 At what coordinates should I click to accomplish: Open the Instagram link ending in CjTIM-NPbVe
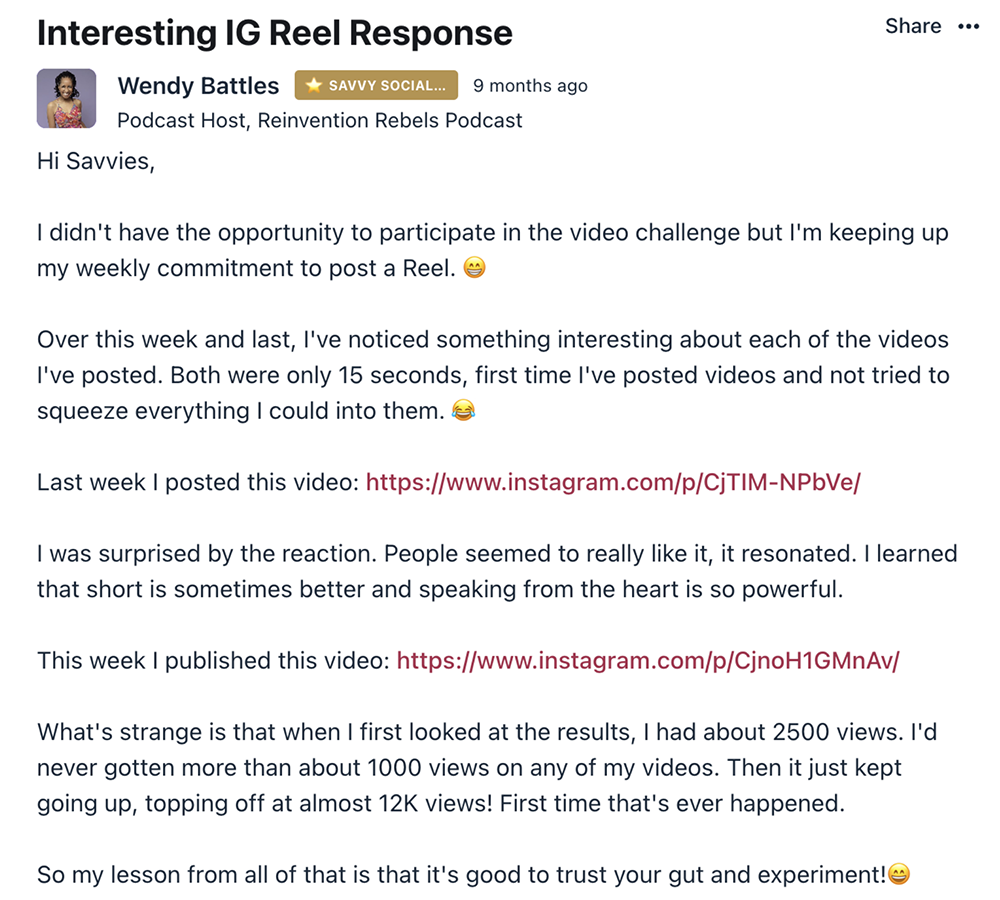coord(613,482)
